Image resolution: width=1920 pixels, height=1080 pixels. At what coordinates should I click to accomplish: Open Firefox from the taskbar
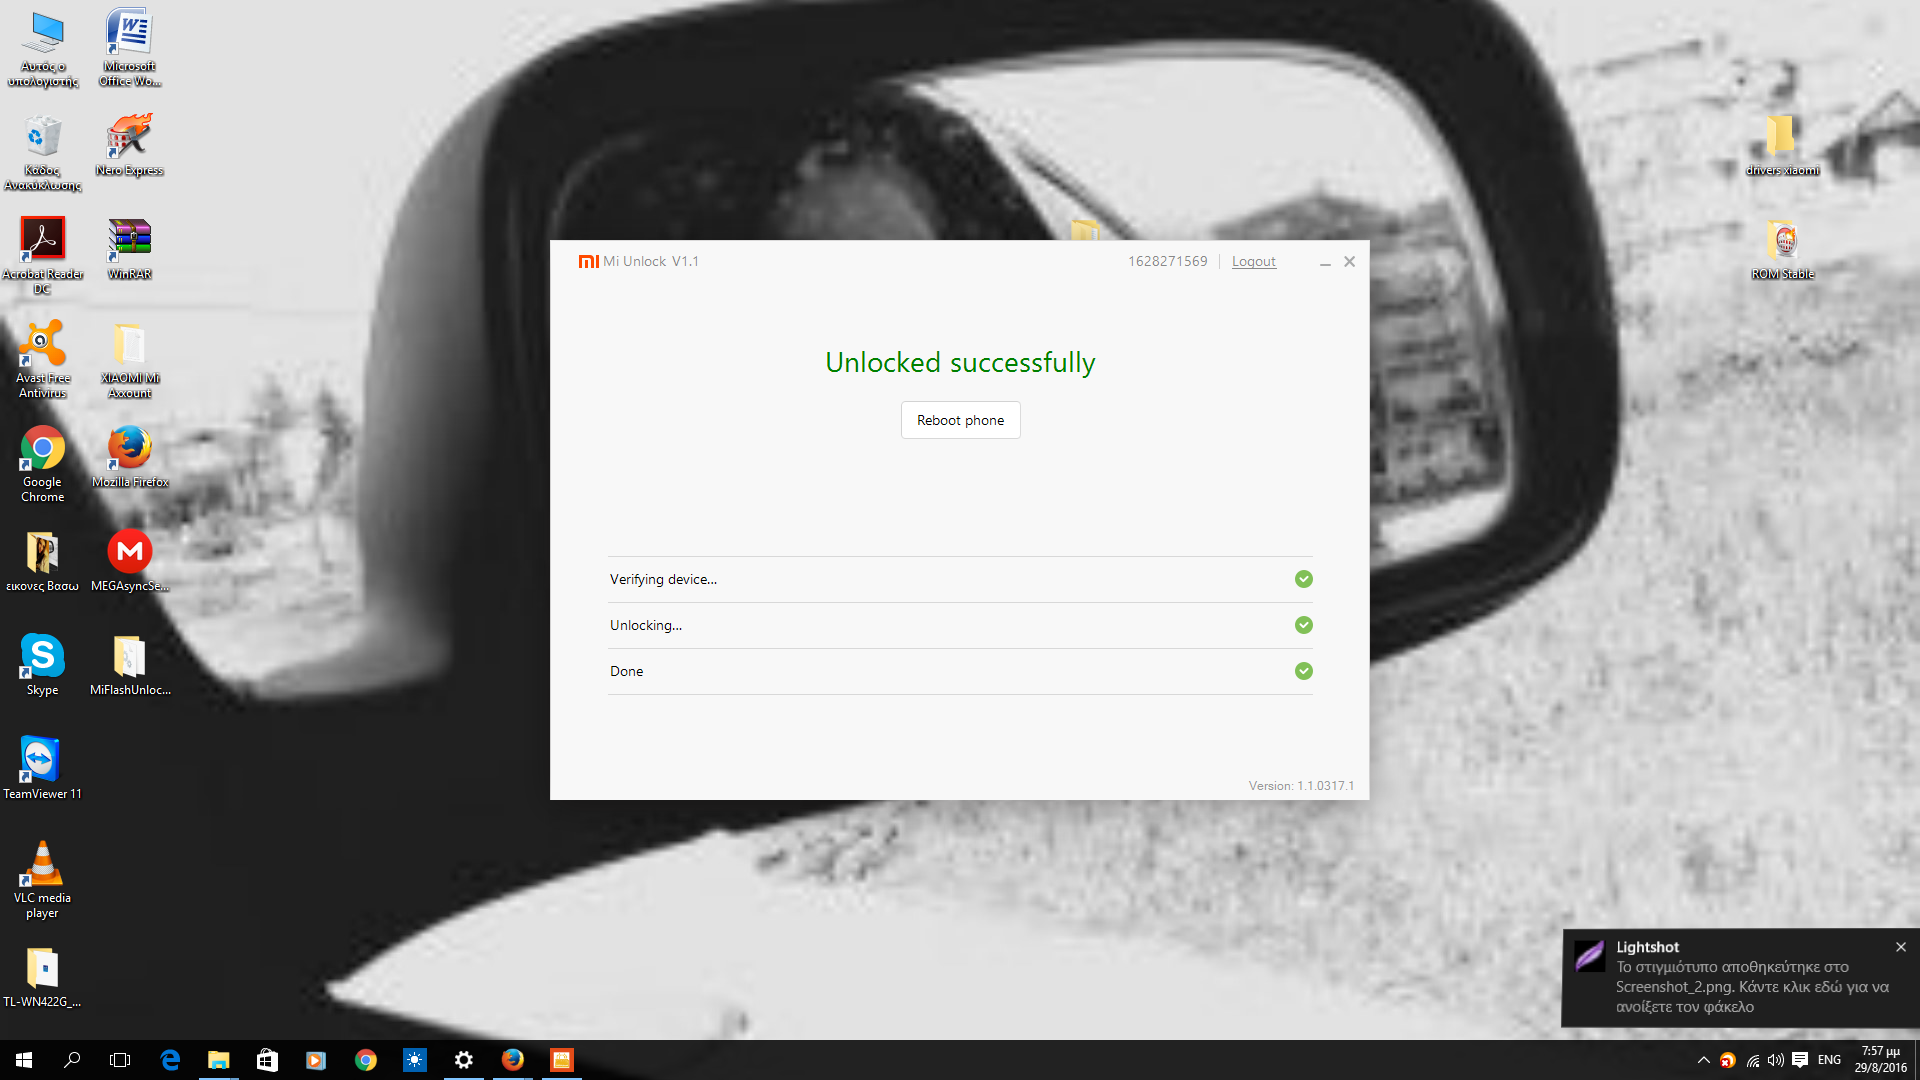click(512, 1060)
